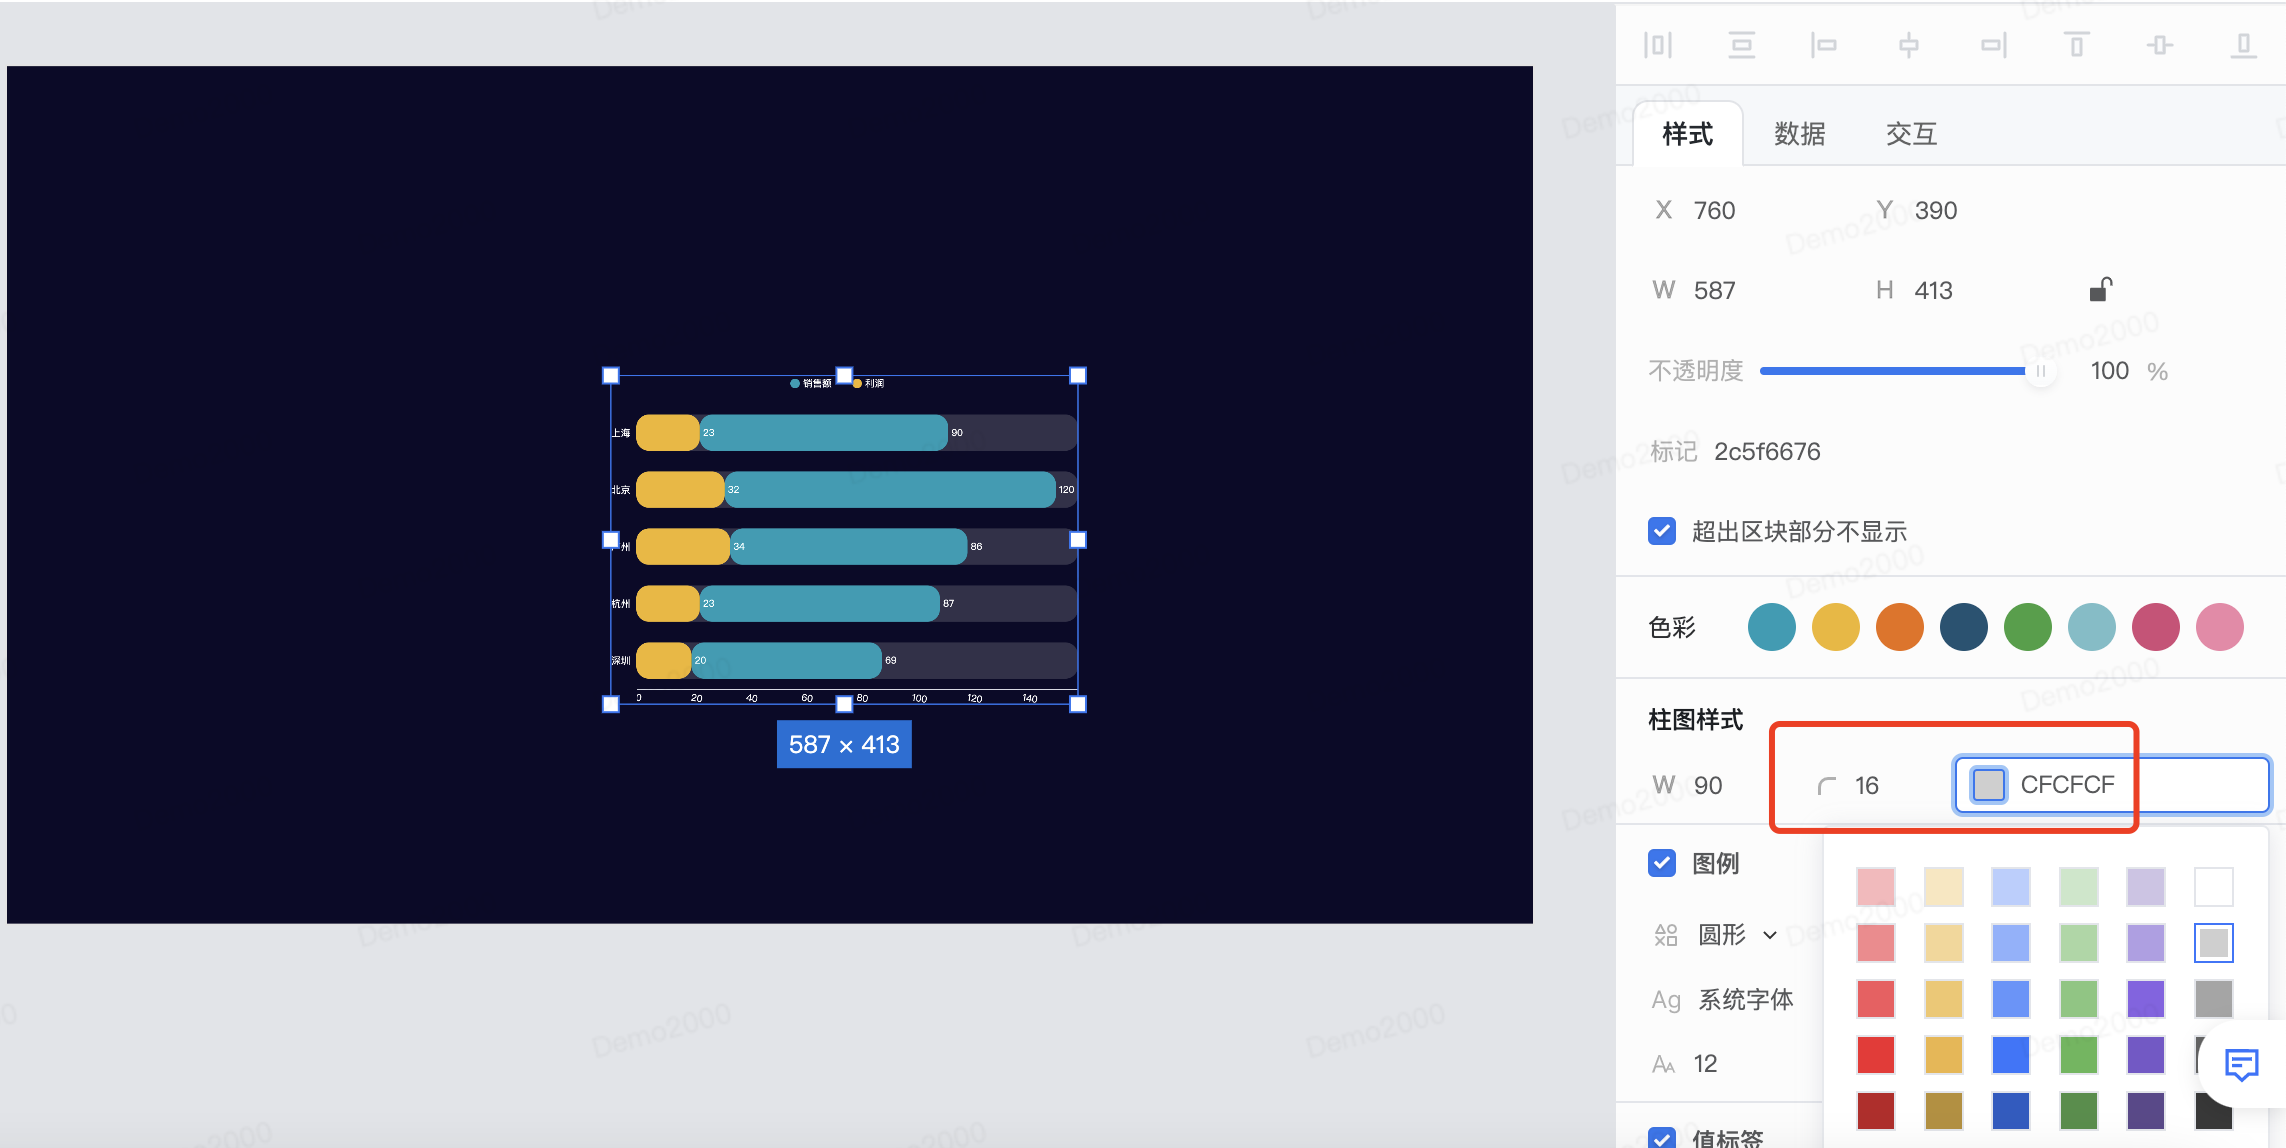Pick the medium gray palette swatch
The height and width of the screenshot is (1148, 2286).
2213,999
